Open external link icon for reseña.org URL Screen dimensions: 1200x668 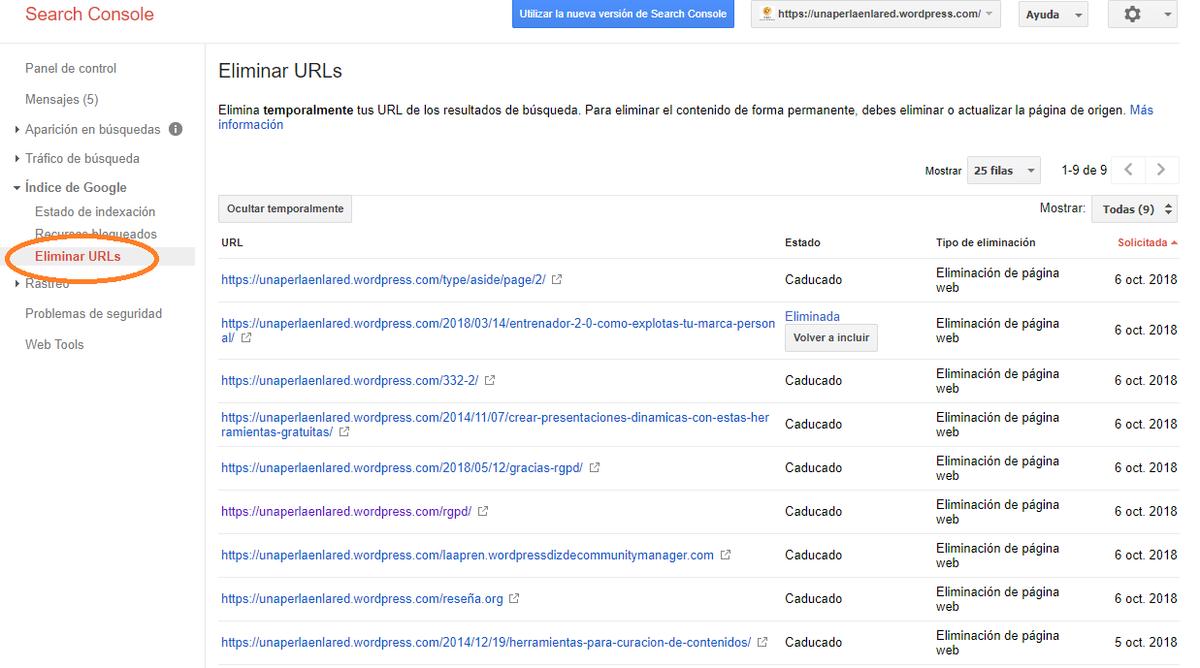tap(513, 598)
